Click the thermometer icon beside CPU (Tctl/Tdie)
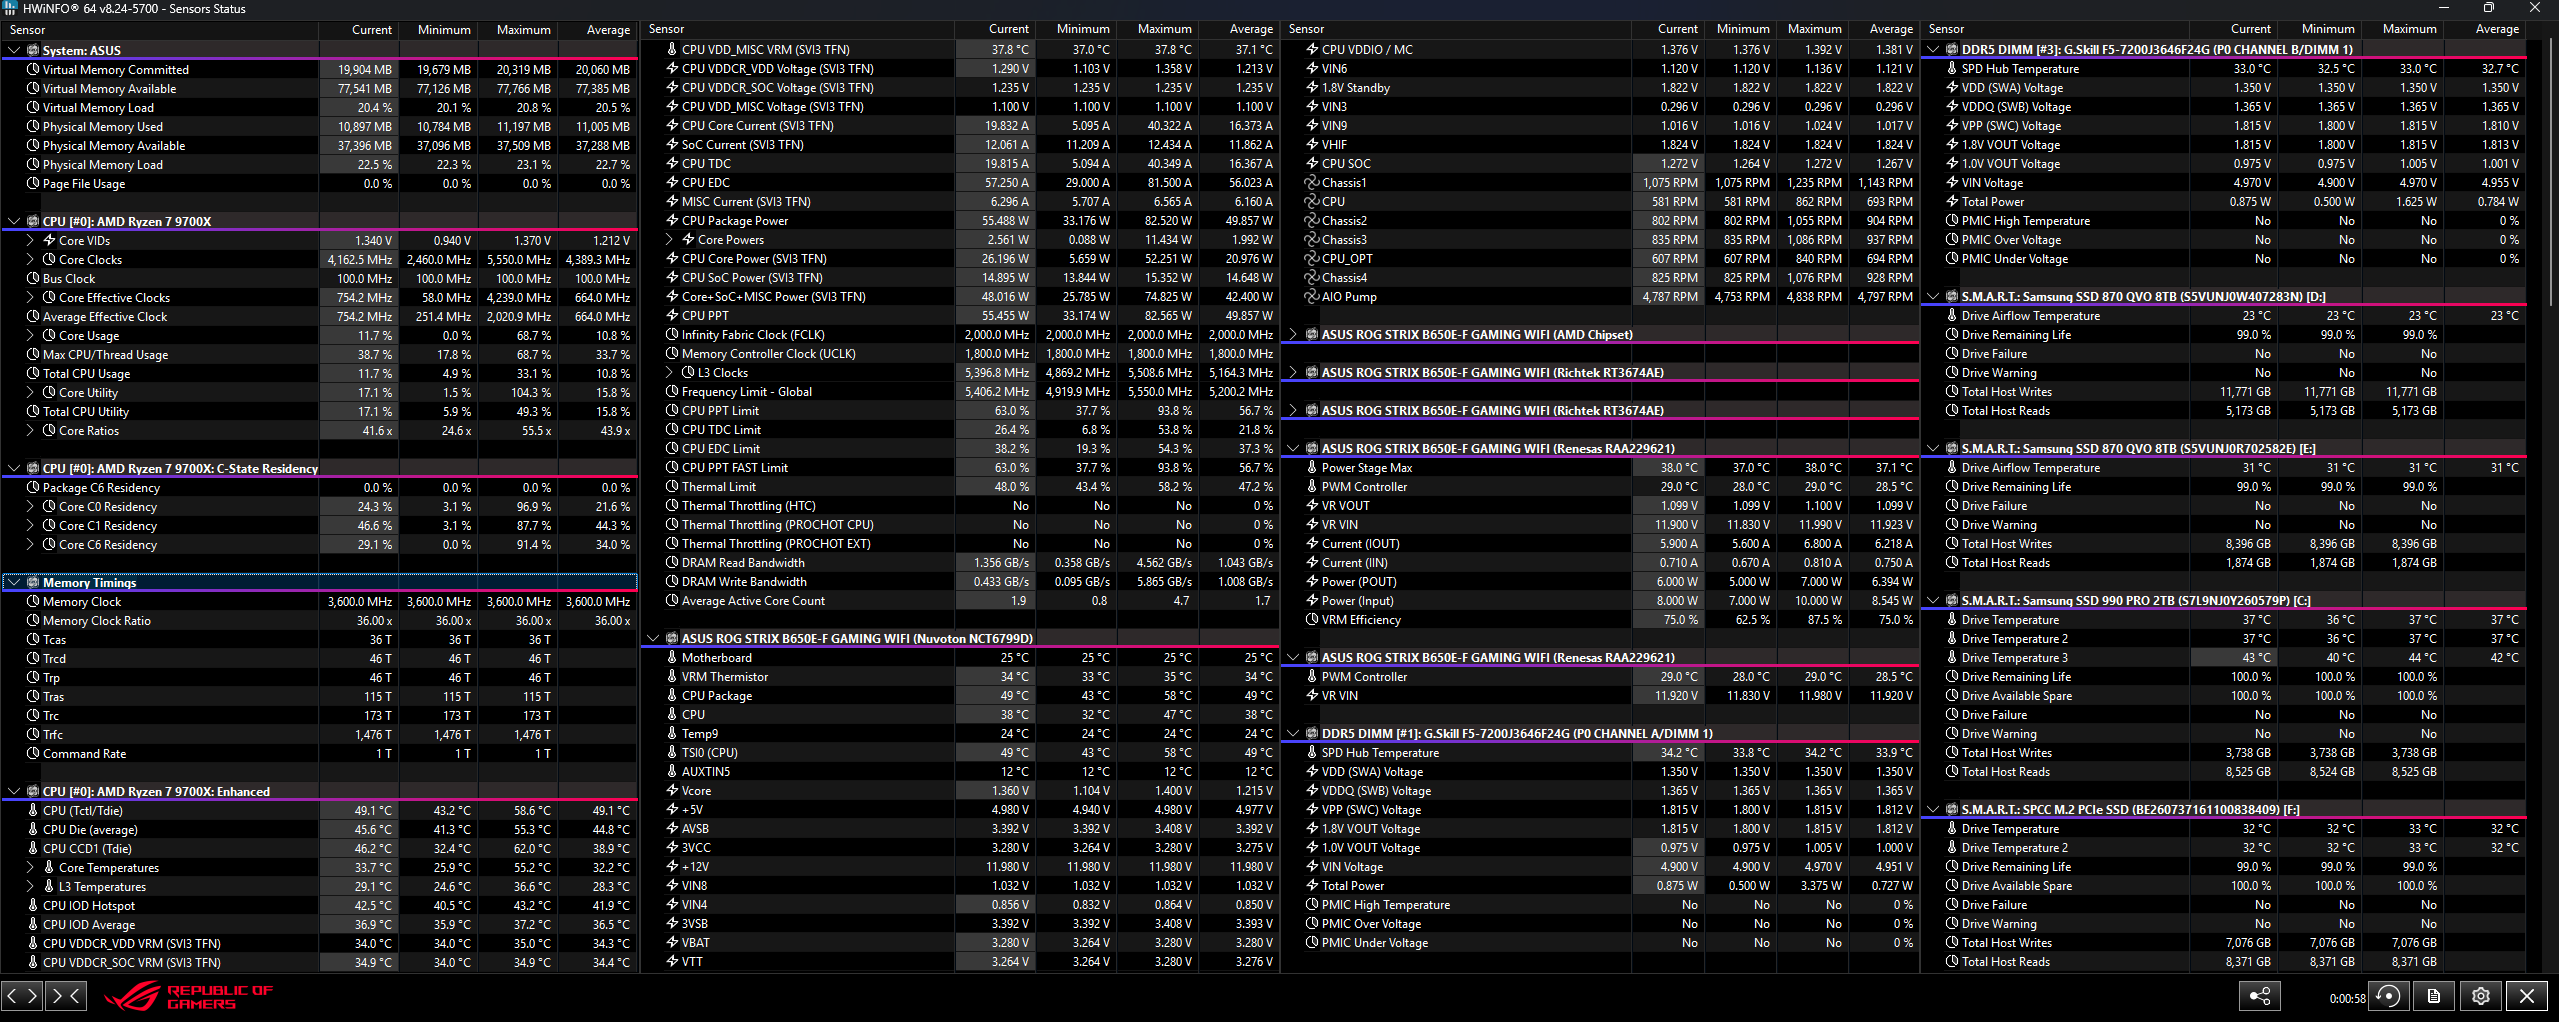The image size is (2559, 1022). (x=33, y=811)
